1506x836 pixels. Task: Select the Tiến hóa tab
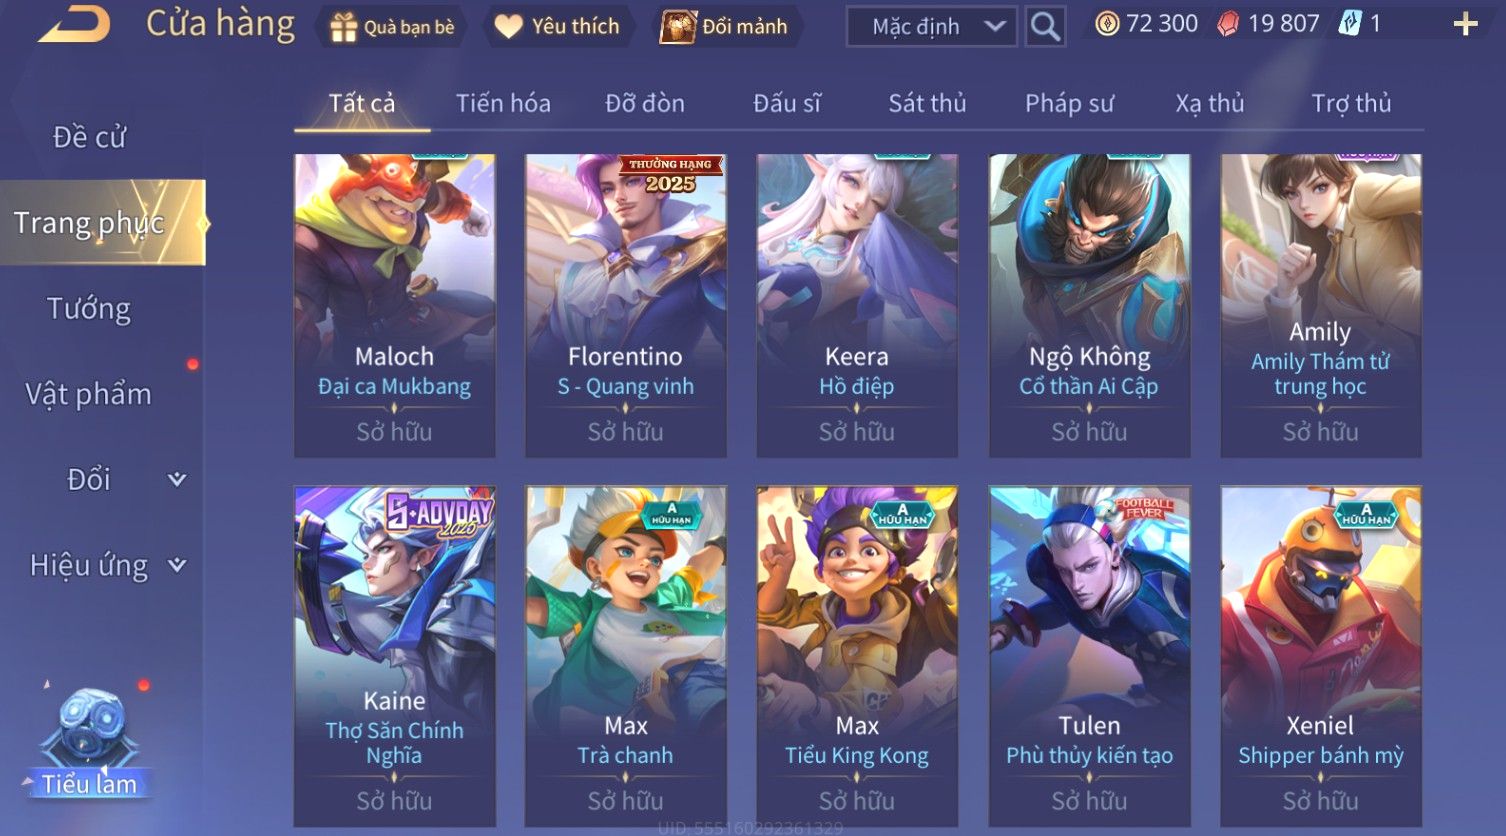[x=503, y=103]
